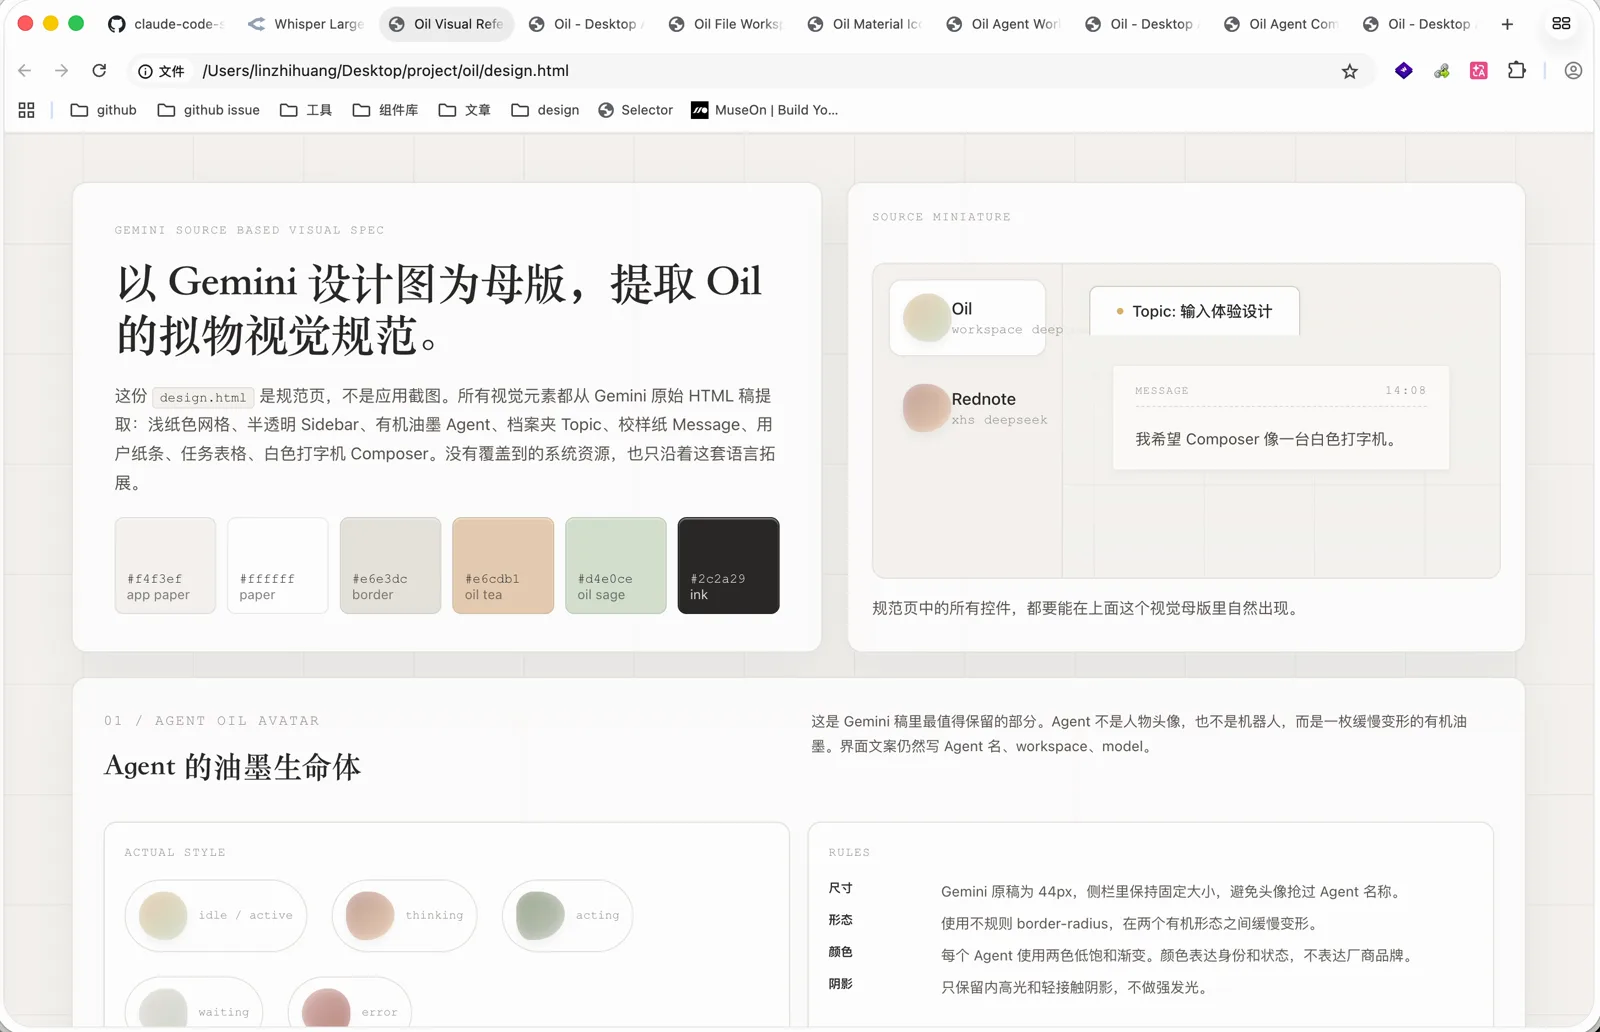The height and width of the screenshot is (1032, 1600).
Task: Open the tab groups overview icon
Action: pos(1561,24)
